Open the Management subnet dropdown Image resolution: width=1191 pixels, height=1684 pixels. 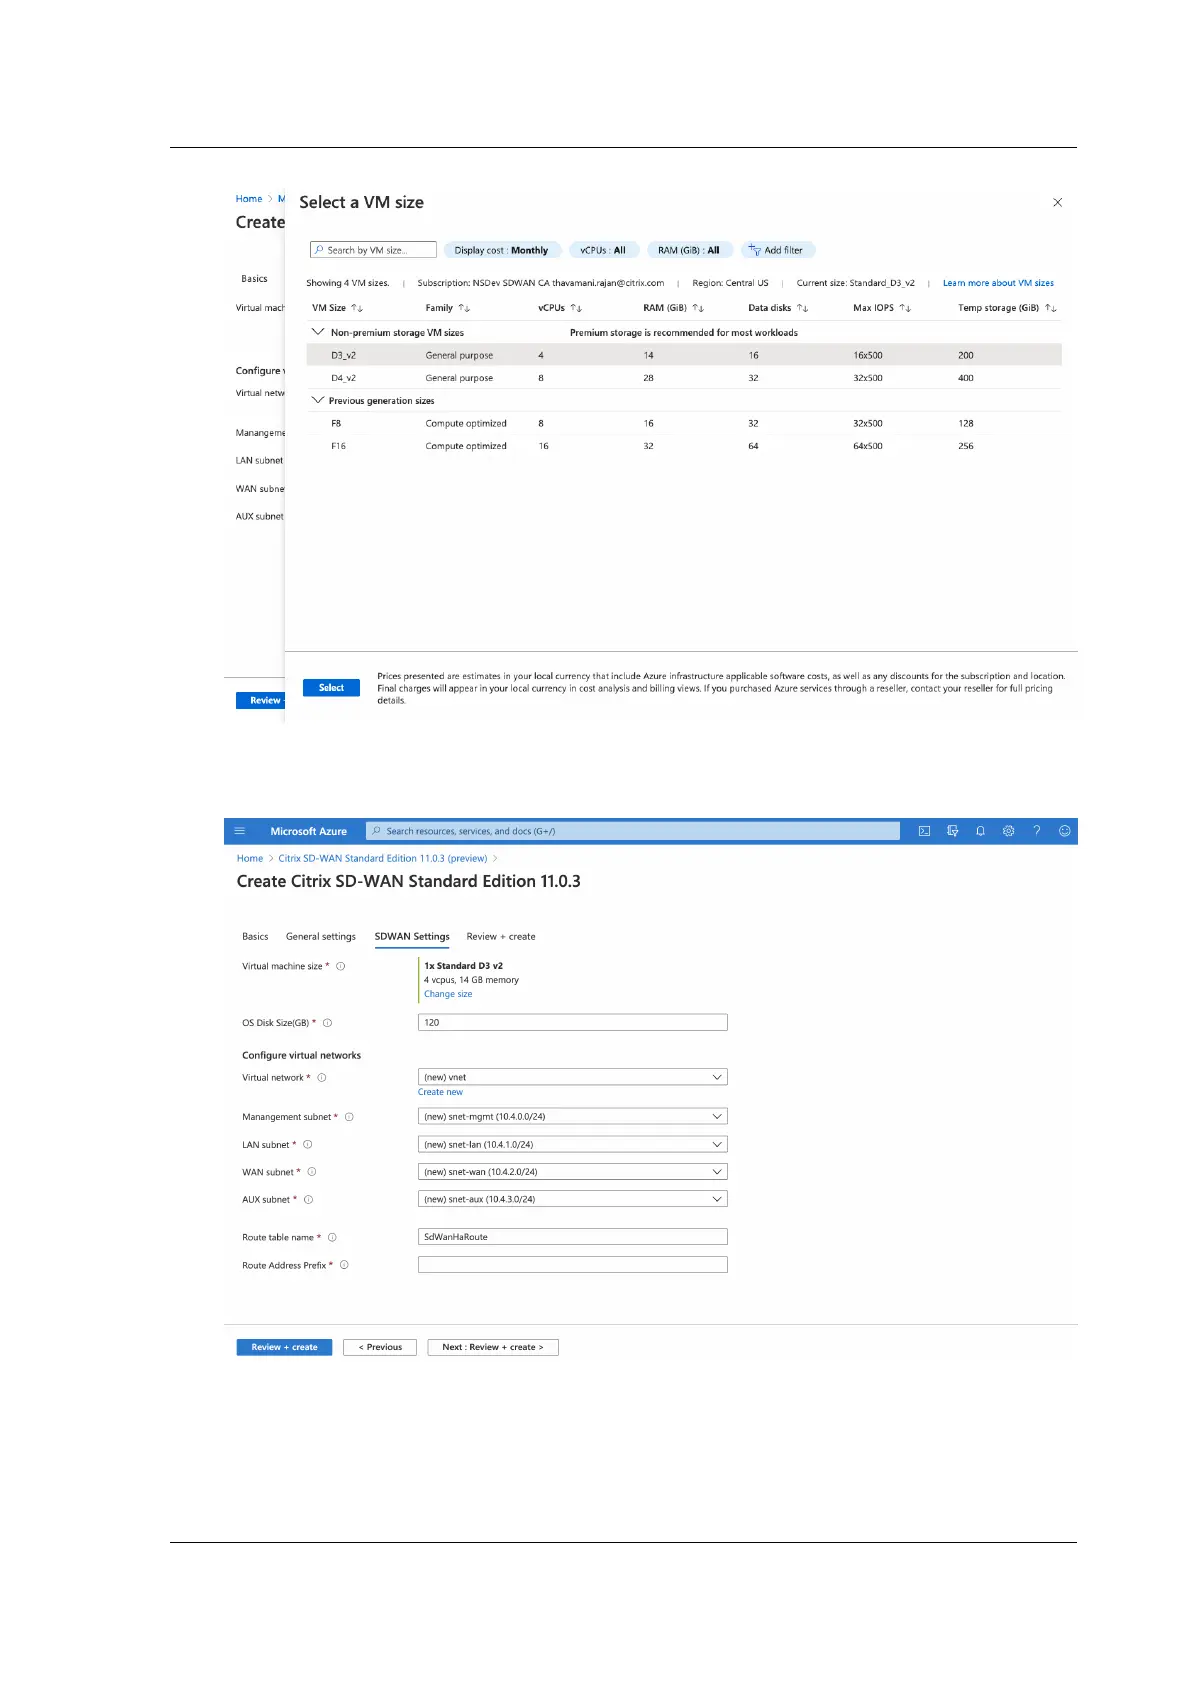click(x=572, y=1116)
